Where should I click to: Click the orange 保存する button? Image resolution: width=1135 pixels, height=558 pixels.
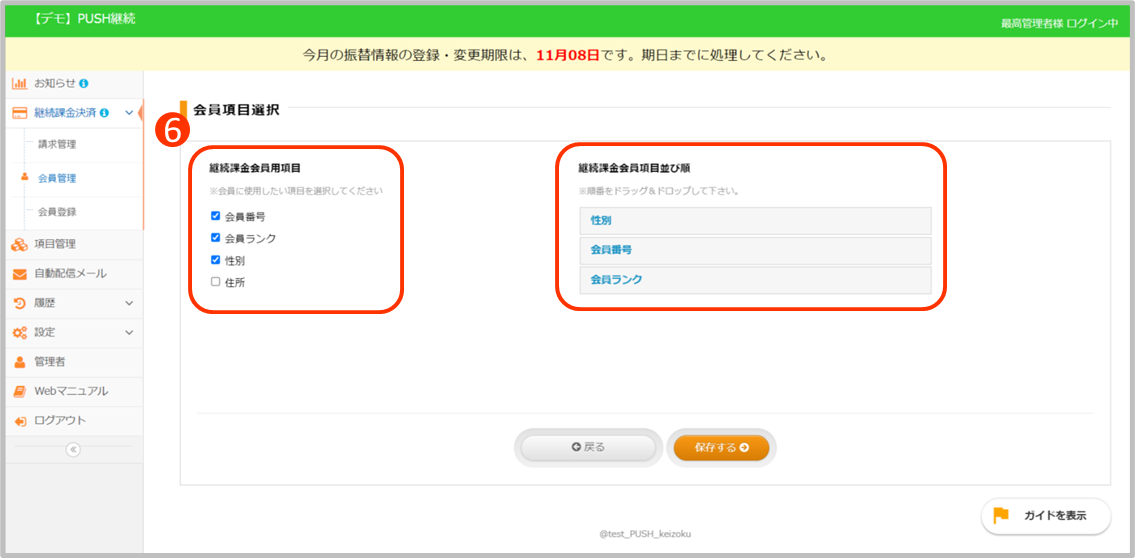(721, 447)
